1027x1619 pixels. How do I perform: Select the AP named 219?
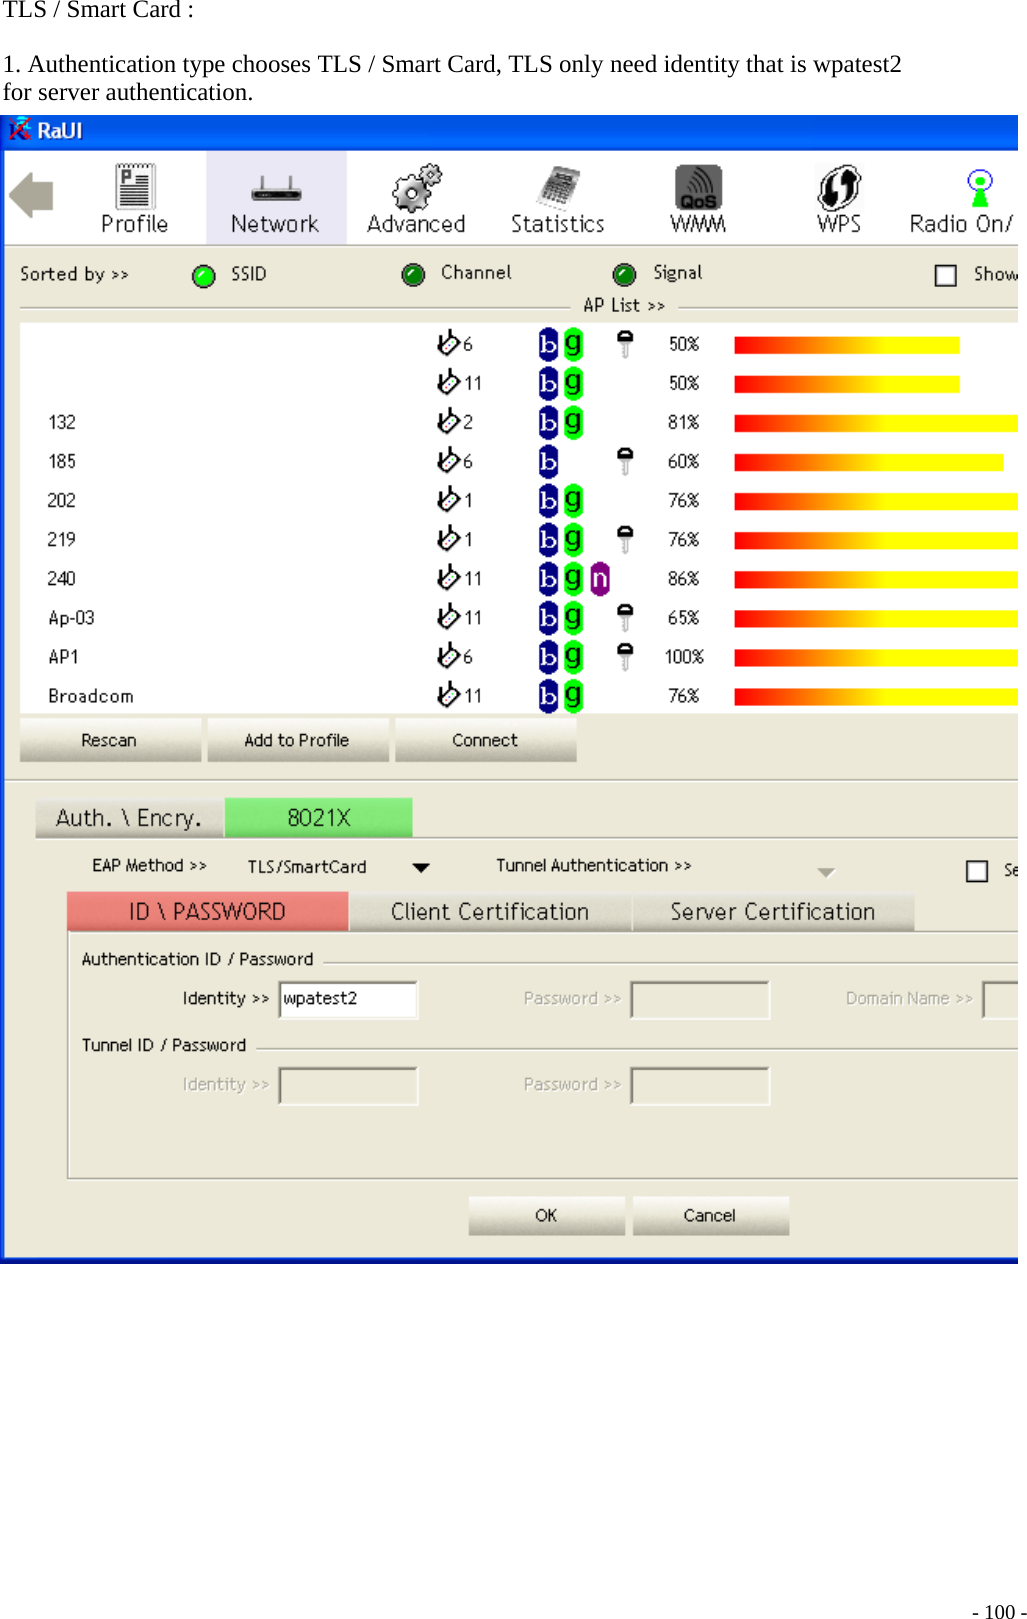[62, 539]
